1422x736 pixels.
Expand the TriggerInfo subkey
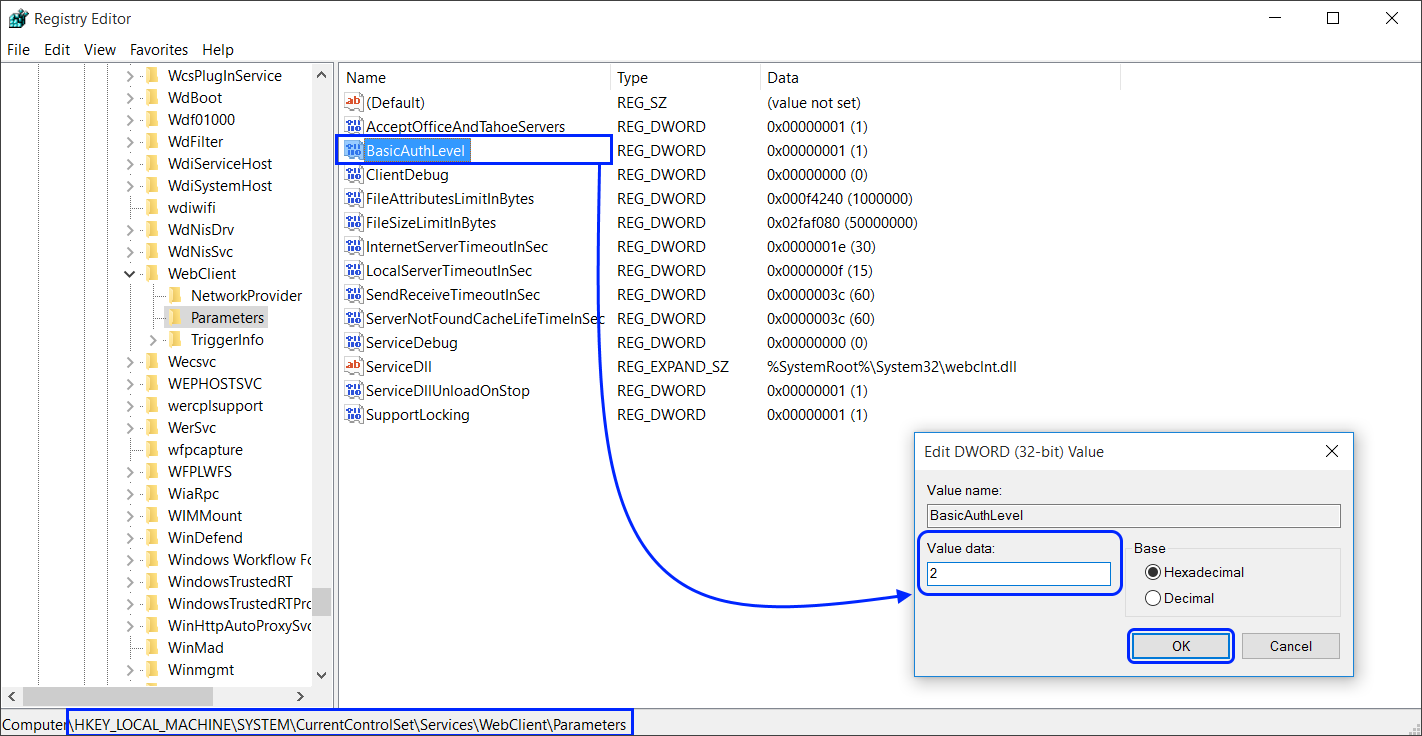point(153,340)
